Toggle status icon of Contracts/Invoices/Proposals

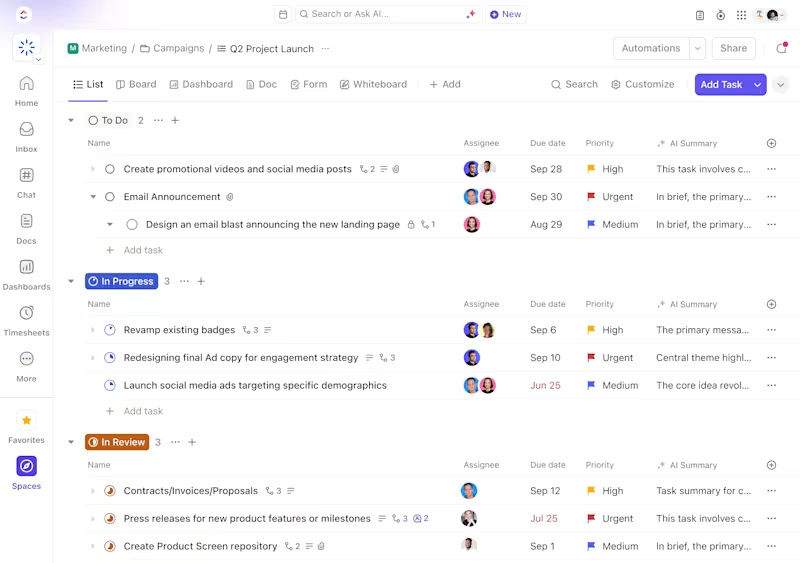[x=110, y=491]
